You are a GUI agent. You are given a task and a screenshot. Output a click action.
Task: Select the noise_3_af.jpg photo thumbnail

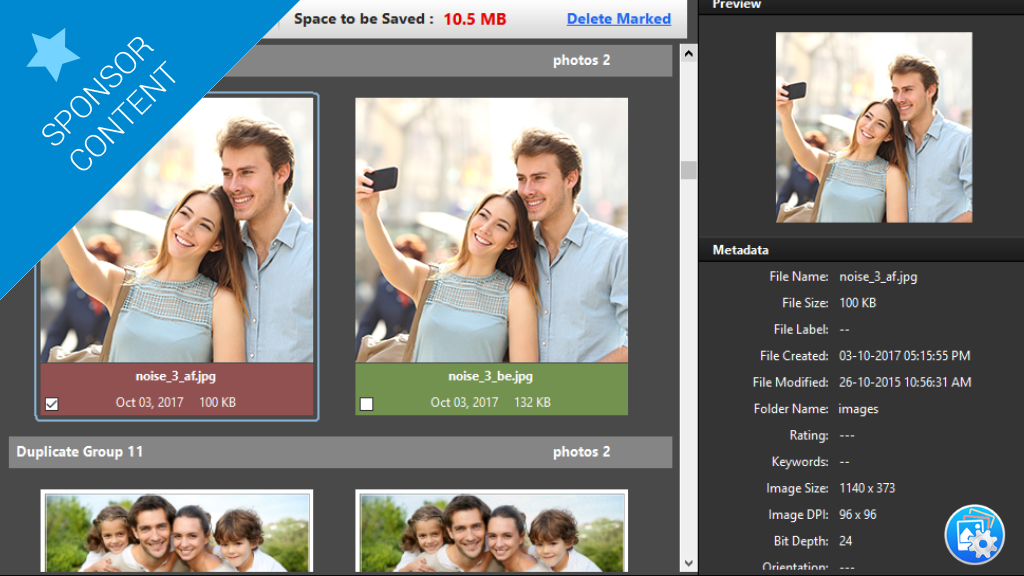(177, 230)
